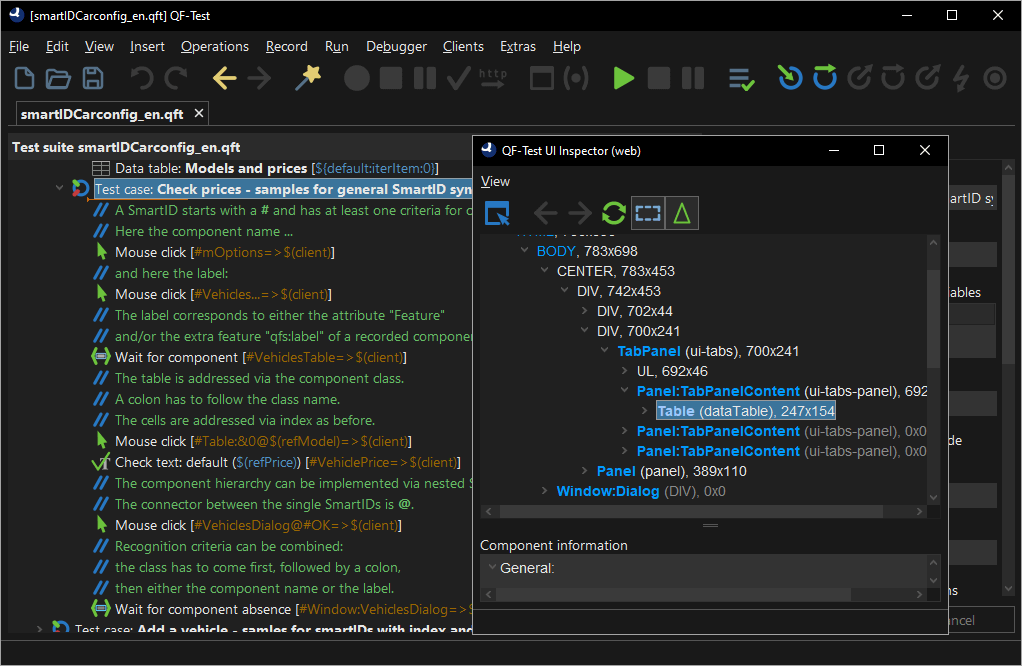Viewport: 1022px width, 666px height.
Task: Click the green Run test play button
Action: pyautogui.click(x=624, y=78)
